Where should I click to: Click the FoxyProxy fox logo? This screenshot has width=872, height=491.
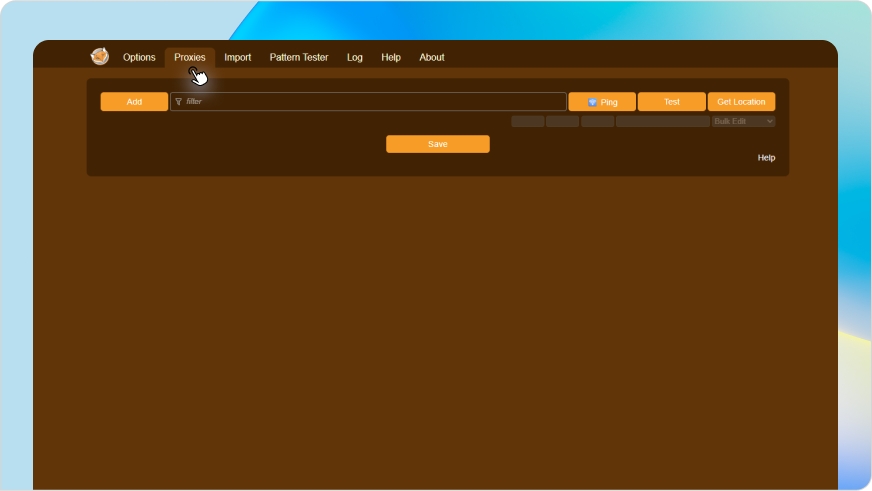99,57
